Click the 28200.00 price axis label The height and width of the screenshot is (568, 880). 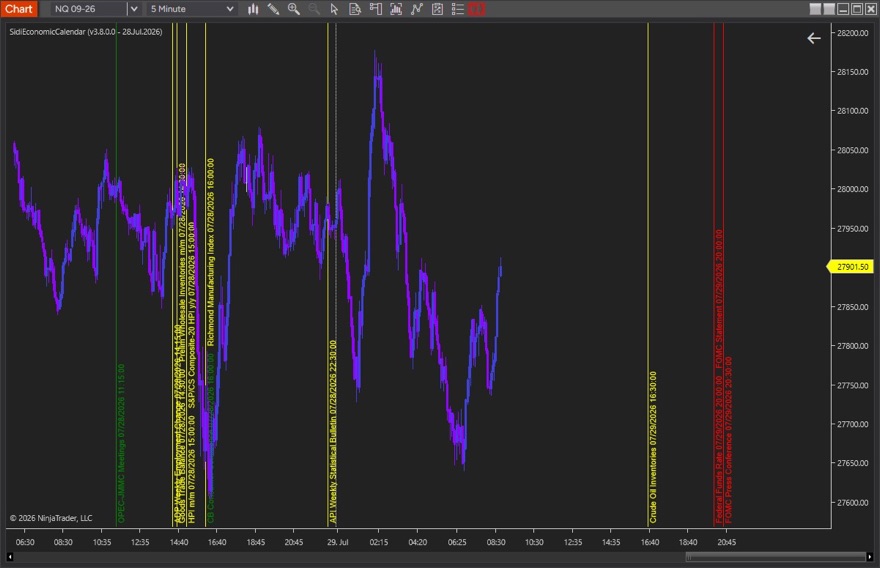click(x=852, y=33)
